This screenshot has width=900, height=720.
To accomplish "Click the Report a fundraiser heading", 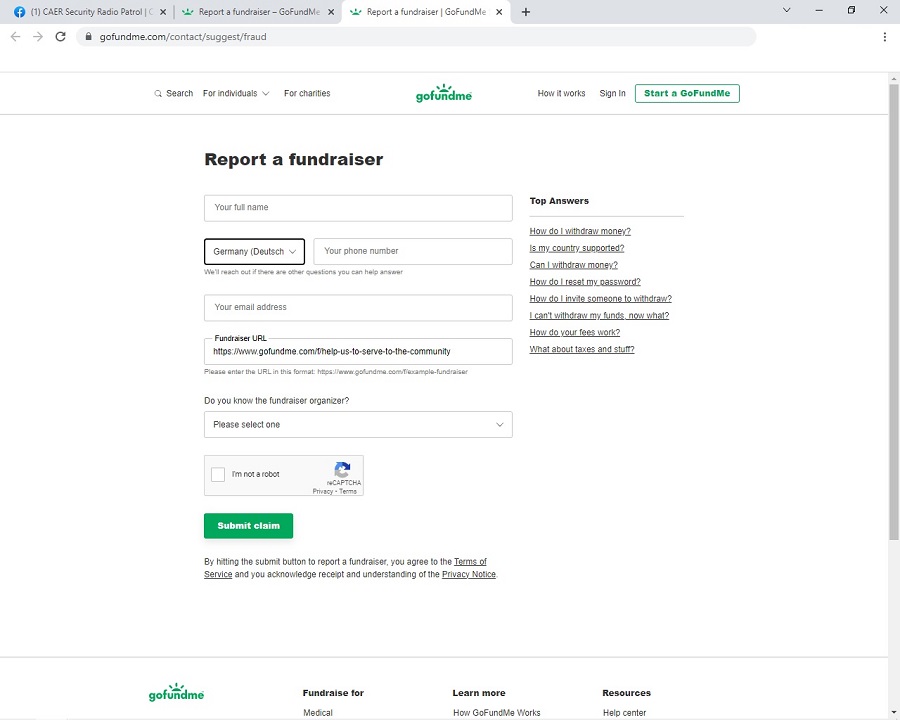I will [x=293, y=160].
